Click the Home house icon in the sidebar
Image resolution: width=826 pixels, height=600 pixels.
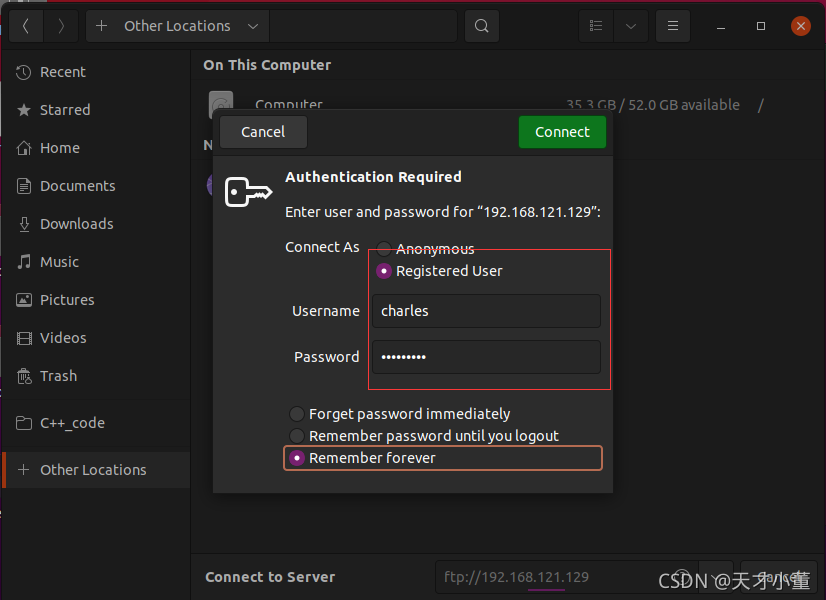tap(24, 148)
